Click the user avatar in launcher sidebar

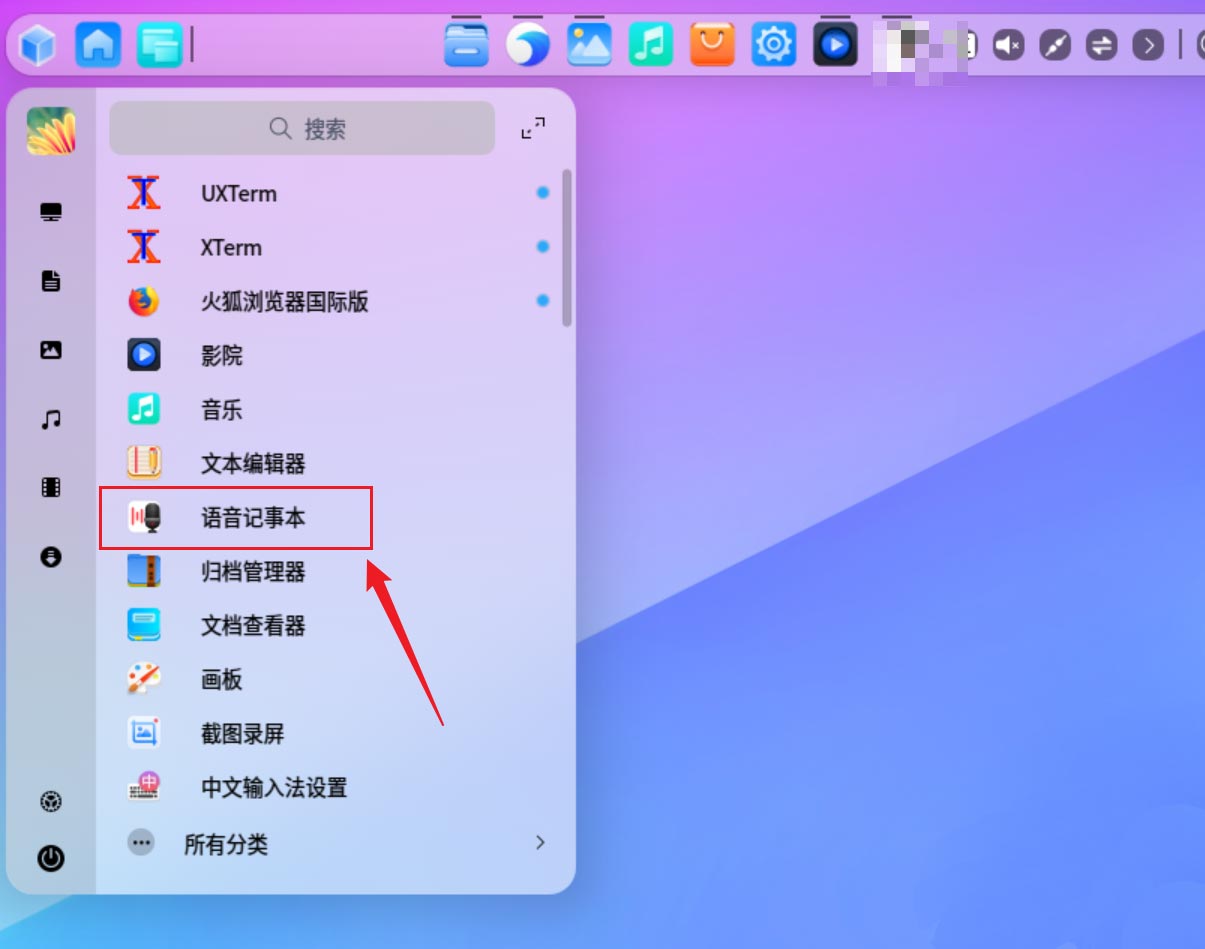[51, 131]
